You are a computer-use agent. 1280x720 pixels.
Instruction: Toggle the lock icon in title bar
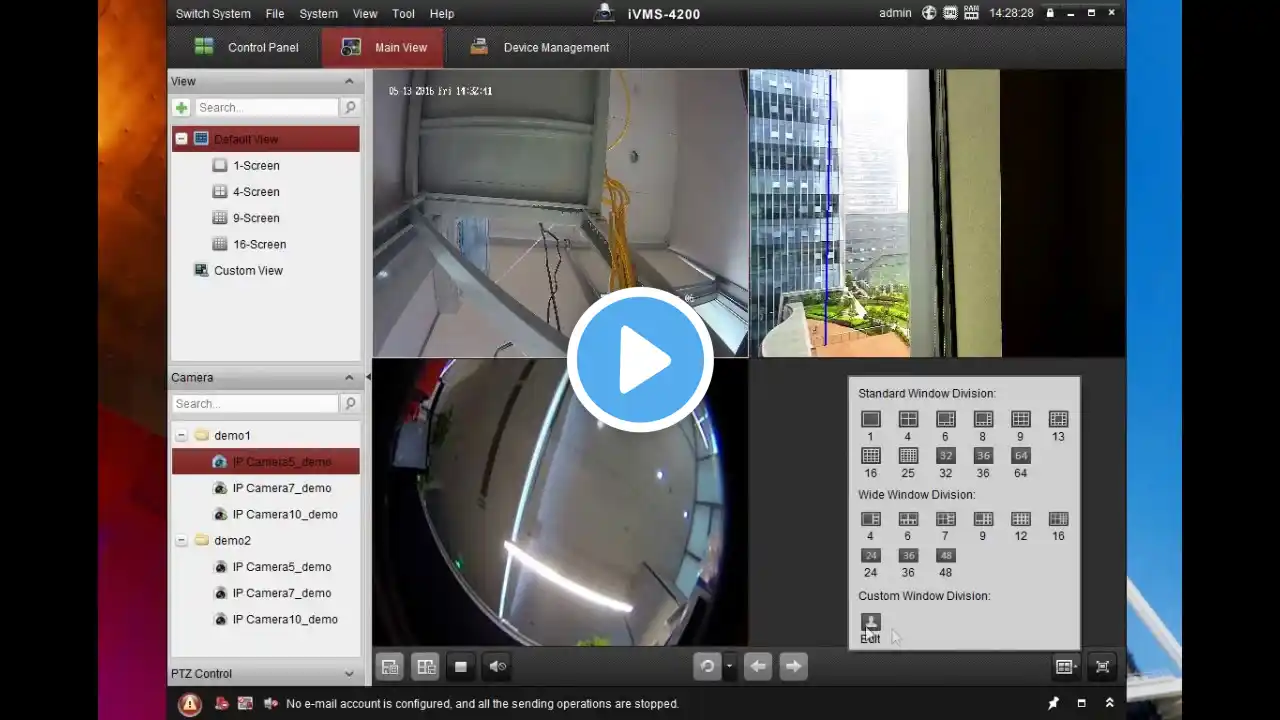(x=1050, y=13)
